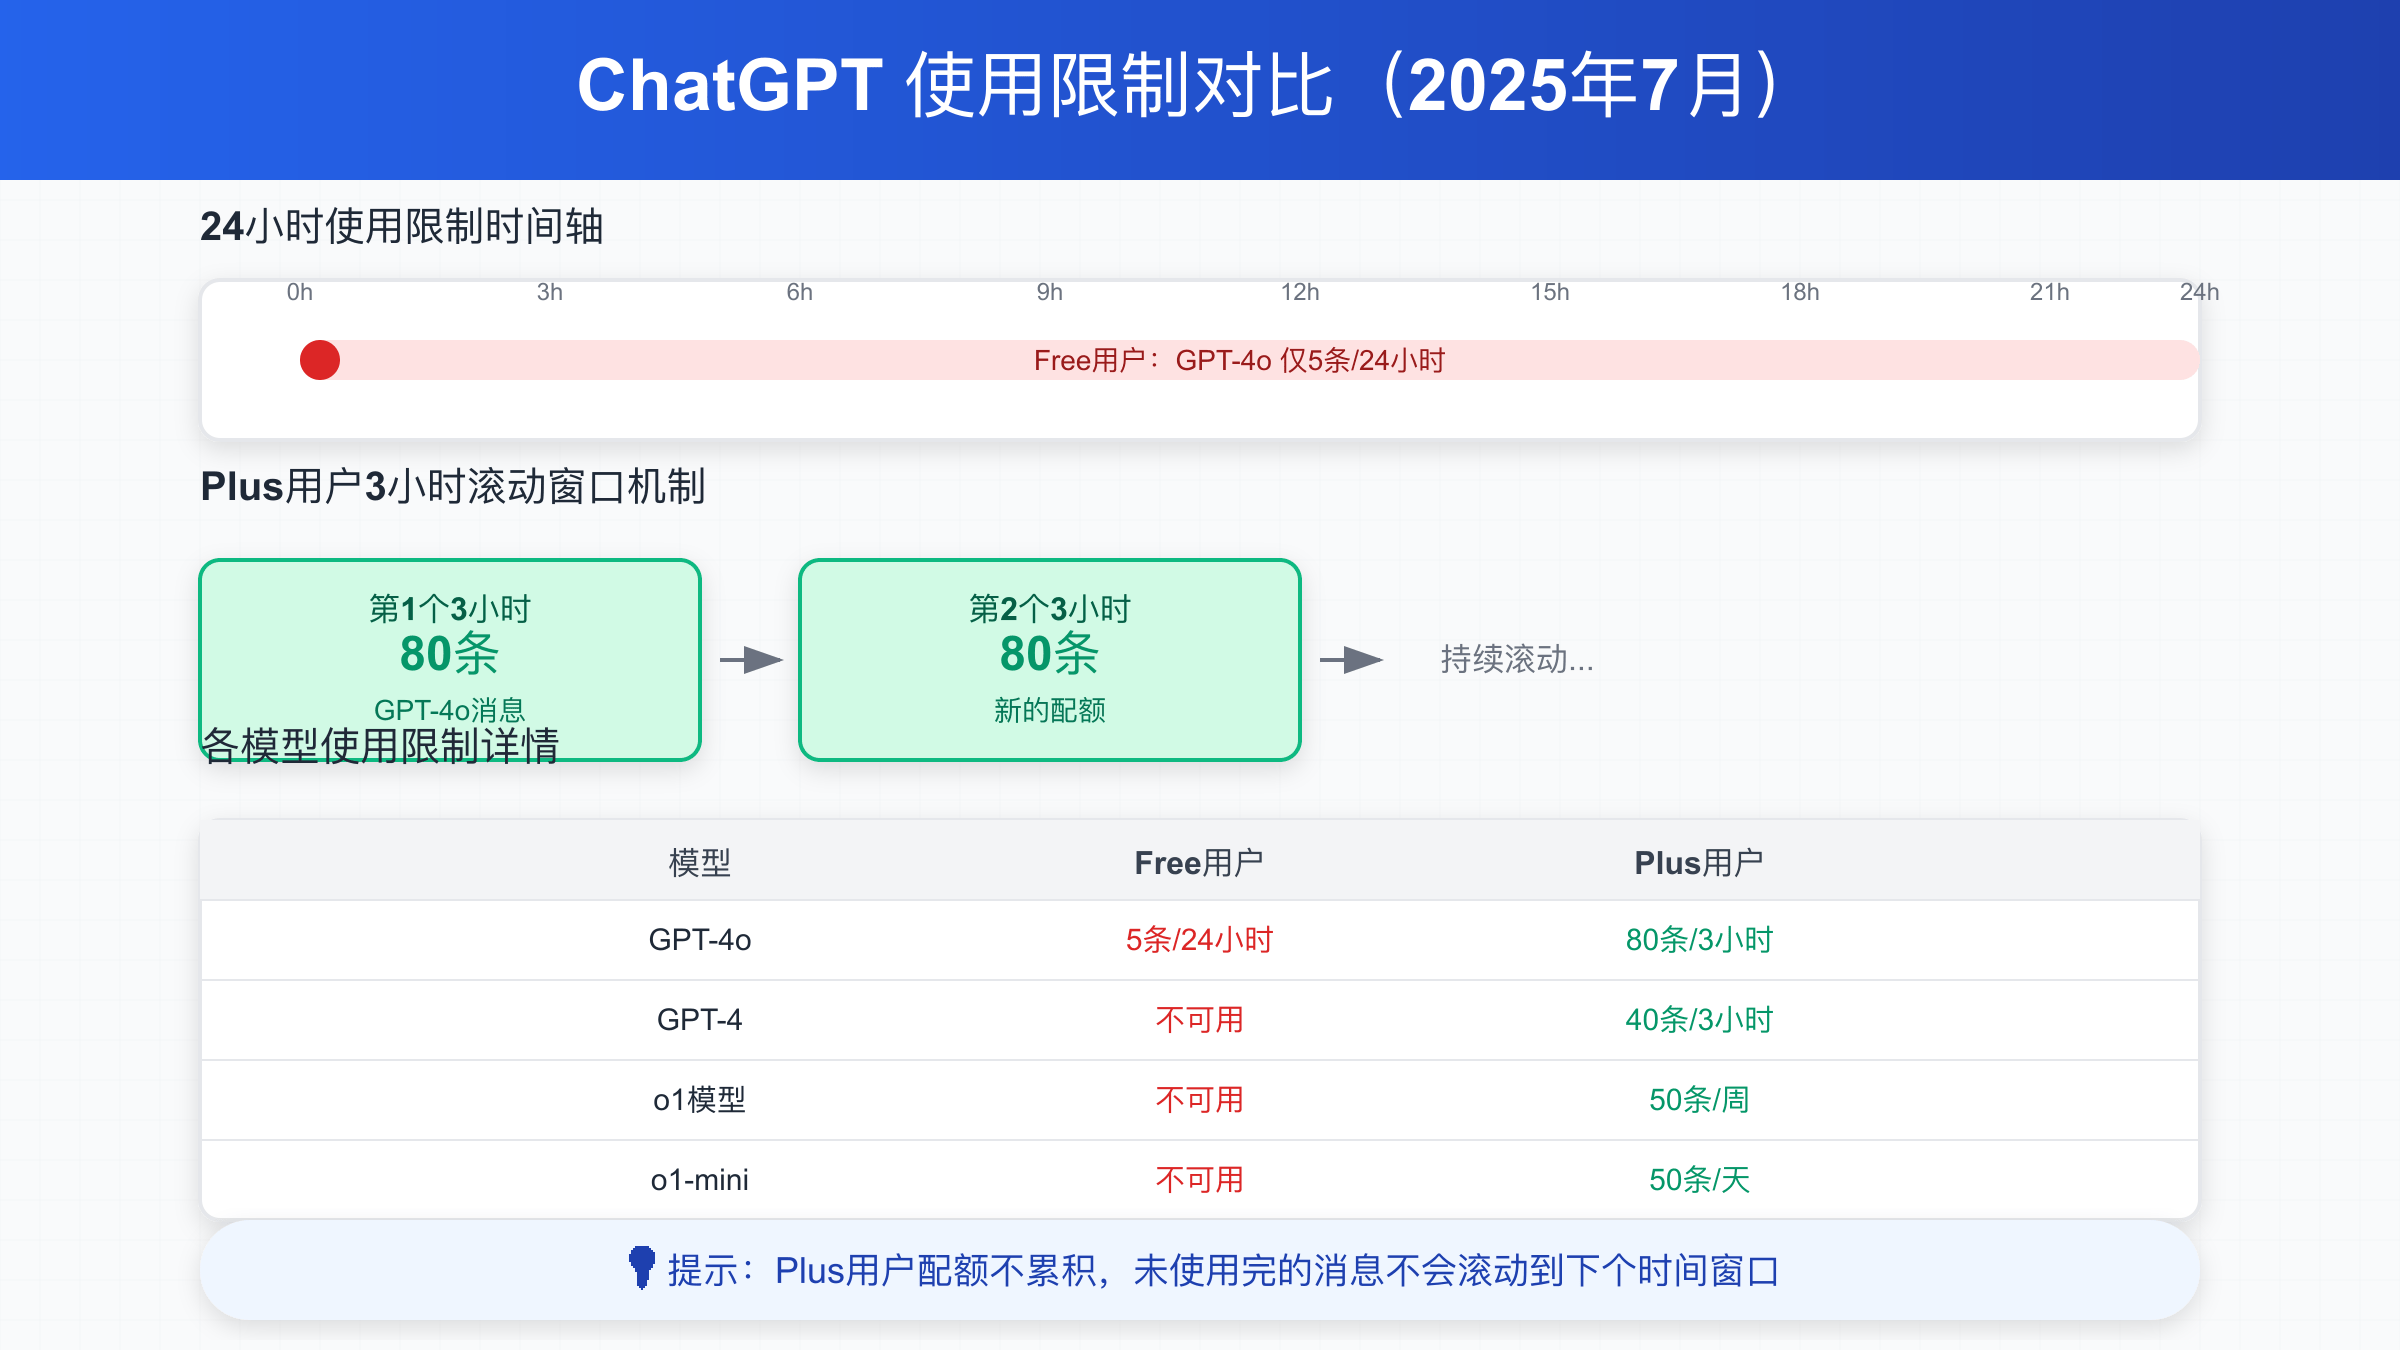Select the '第1个3小时' green card
Screen dimensions: 2400x1350
(x=450, y=660)
